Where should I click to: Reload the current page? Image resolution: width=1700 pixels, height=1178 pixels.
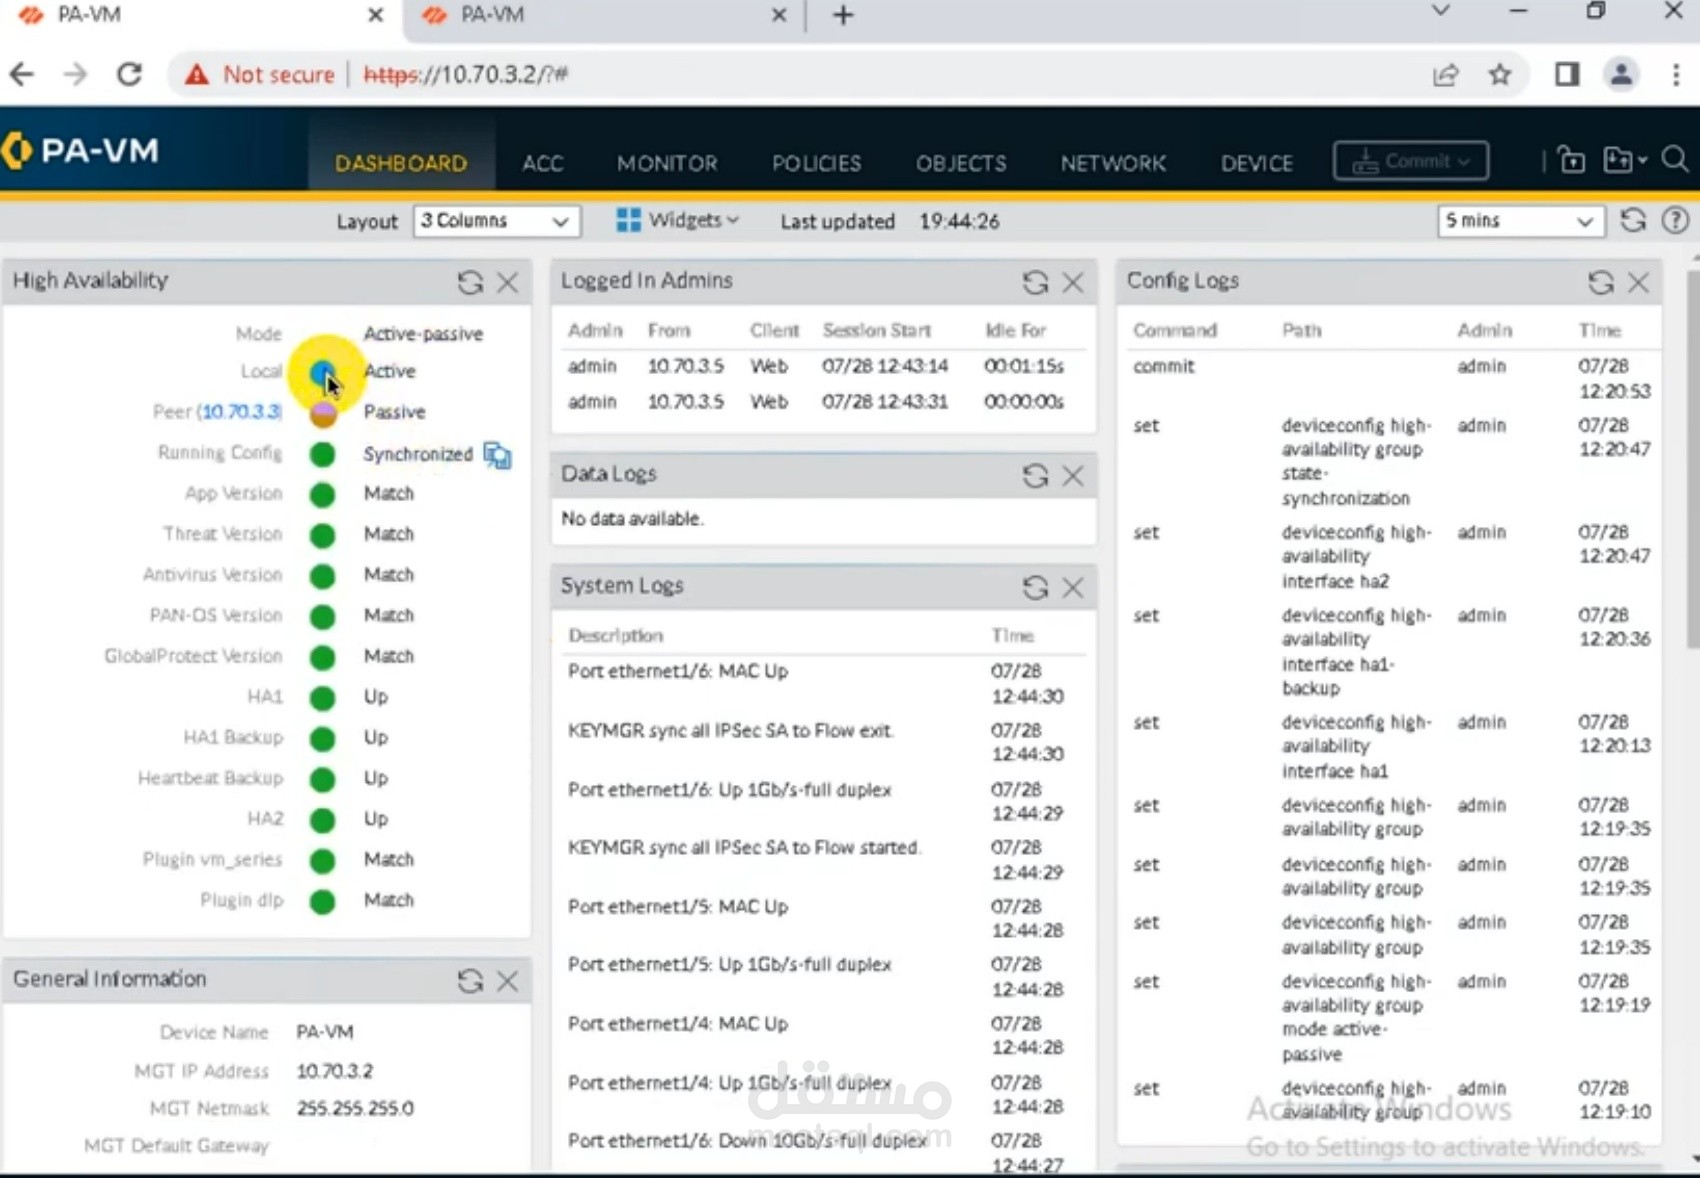pyautogui.click(x=129, y=74)
